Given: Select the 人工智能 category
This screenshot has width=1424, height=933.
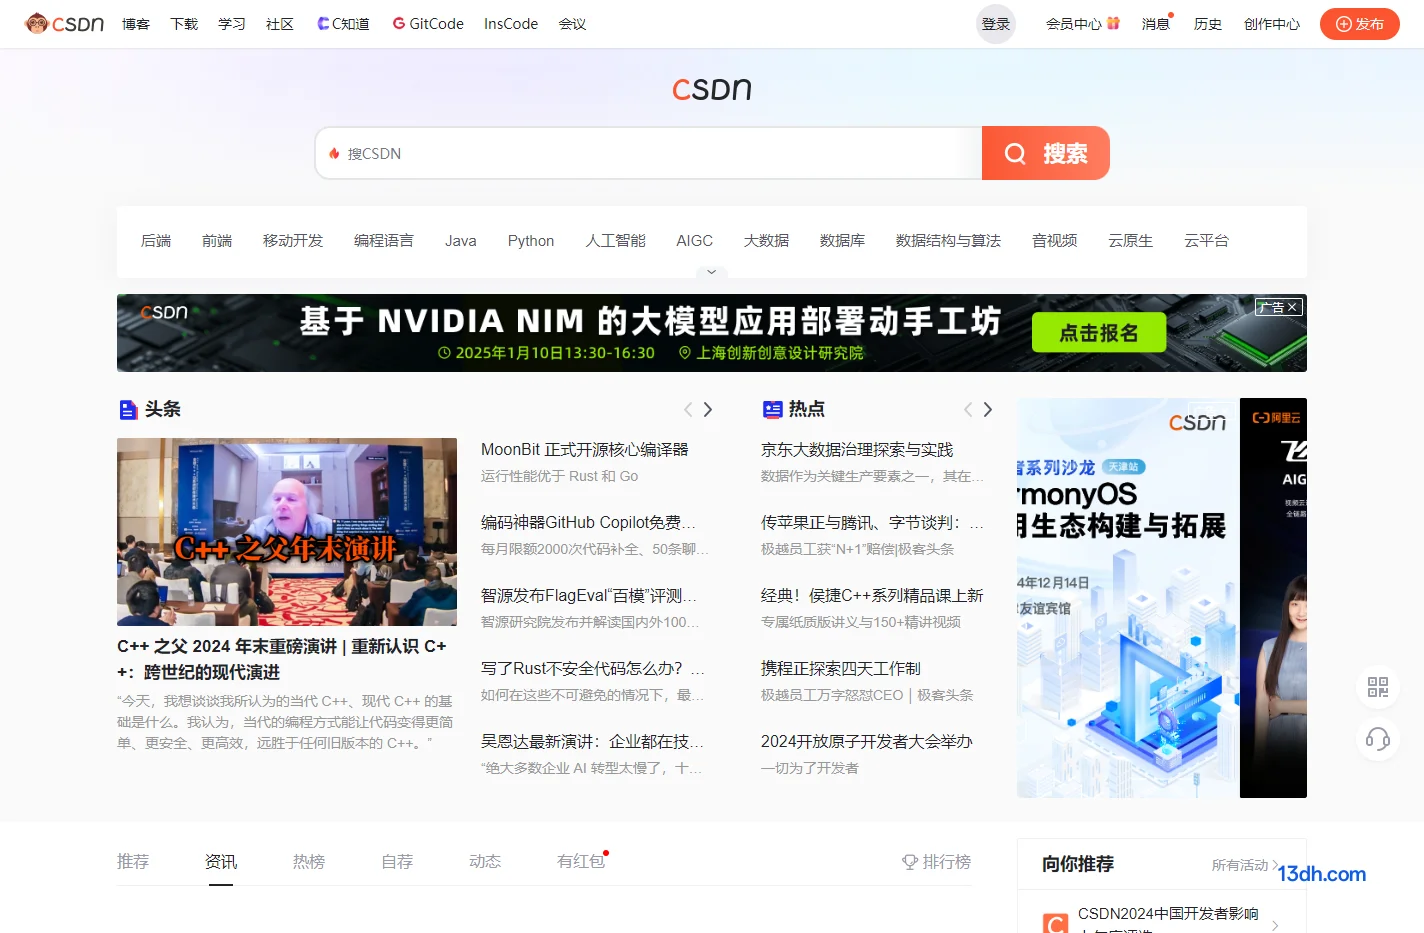Looking at the screenshot, I should 615,241.
